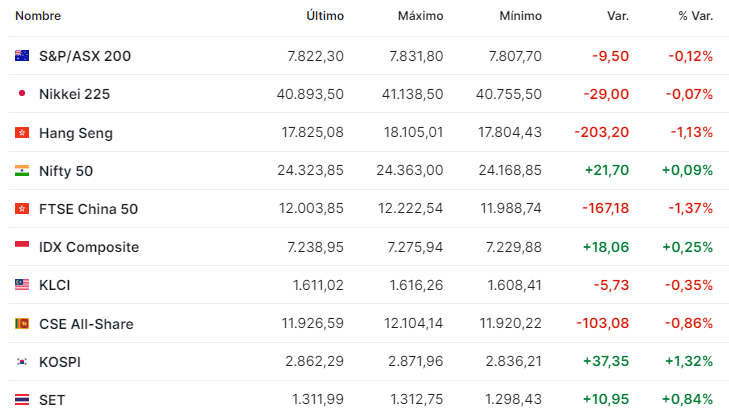The image size is (729, 416).
Task: Open the Nikkei 225 index page
Action: (74, 94)
